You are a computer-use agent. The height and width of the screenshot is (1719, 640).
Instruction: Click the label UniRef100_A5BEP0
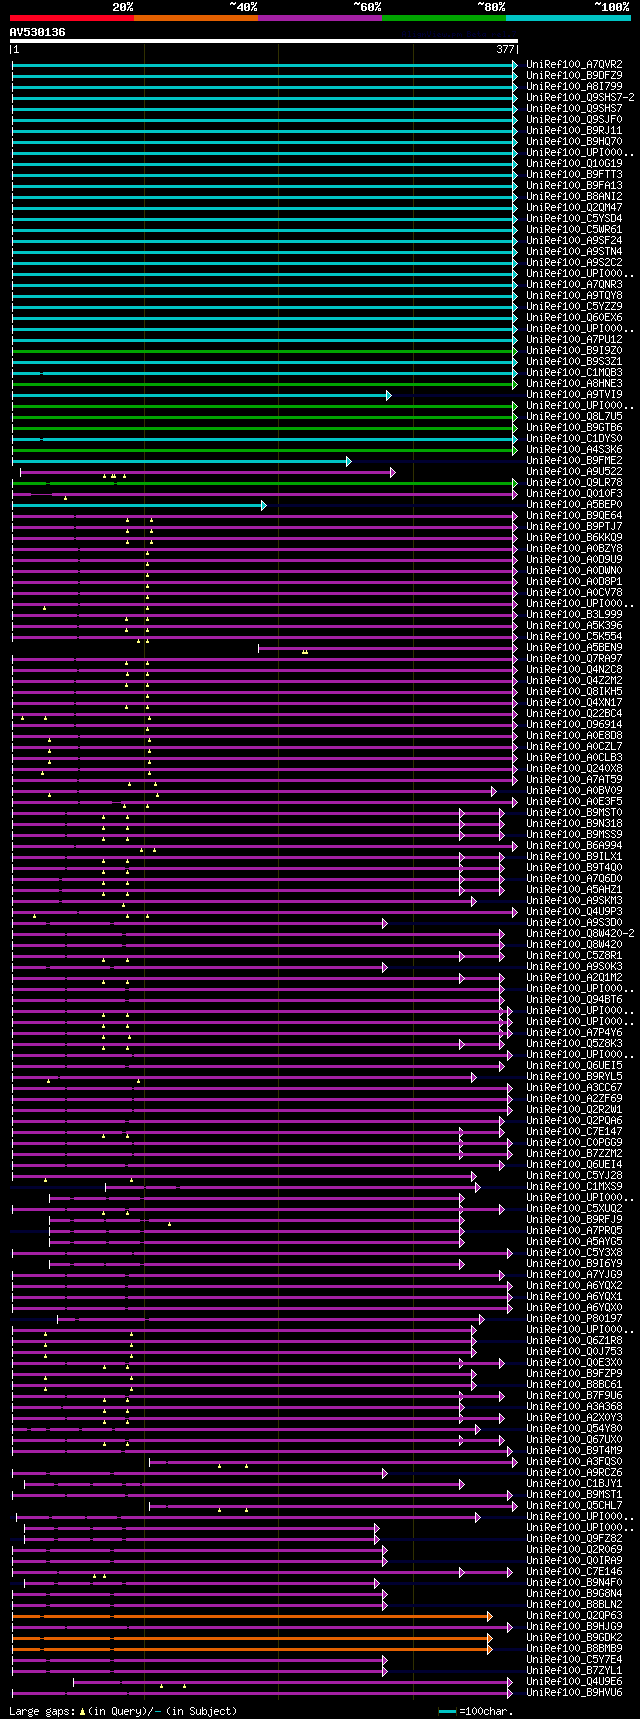[x=574, y=504]
